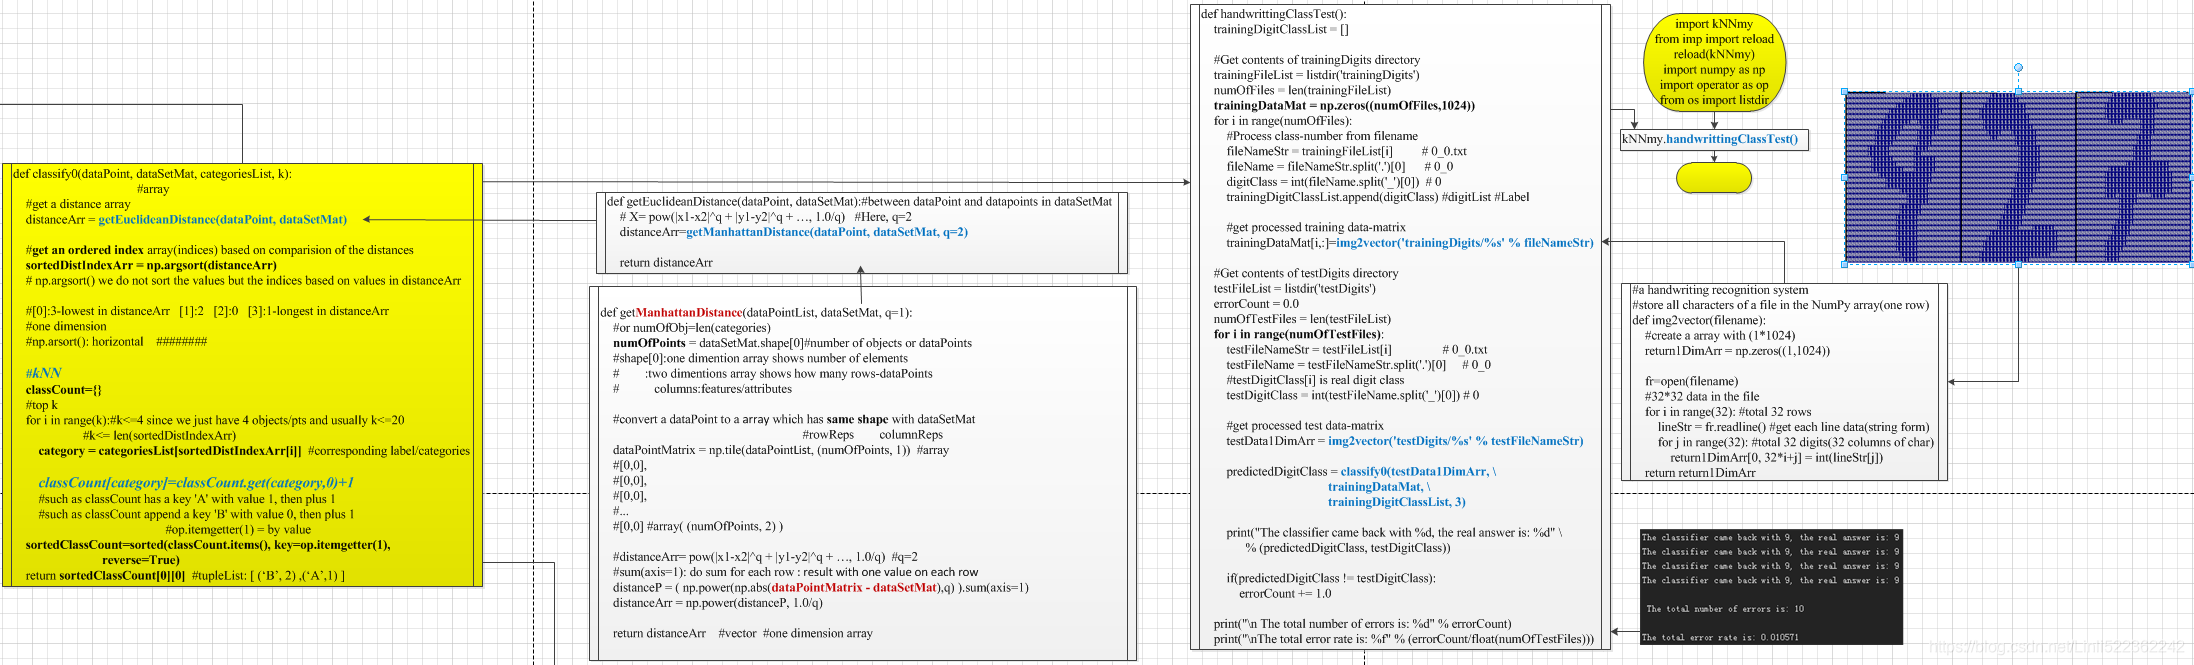Click the 'category = categoriesList[sortedDistIndexArr[i]]' line
The width and height of the screenshot is (2194, 665).
click(170, 451)
